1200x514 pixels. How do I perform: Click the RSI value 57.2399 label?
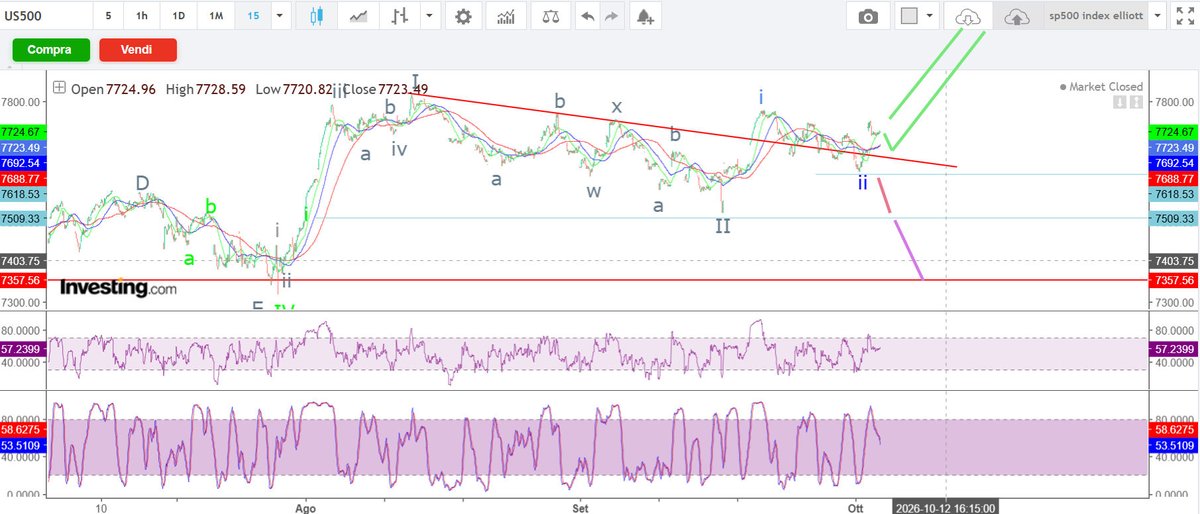tap(1173, 350)
